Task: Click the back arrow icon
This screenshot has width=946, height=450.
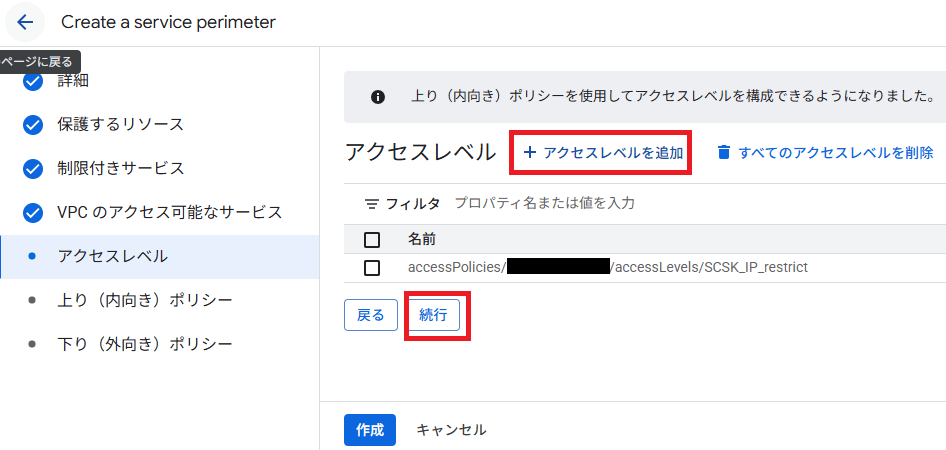Action: click(25, 22)
